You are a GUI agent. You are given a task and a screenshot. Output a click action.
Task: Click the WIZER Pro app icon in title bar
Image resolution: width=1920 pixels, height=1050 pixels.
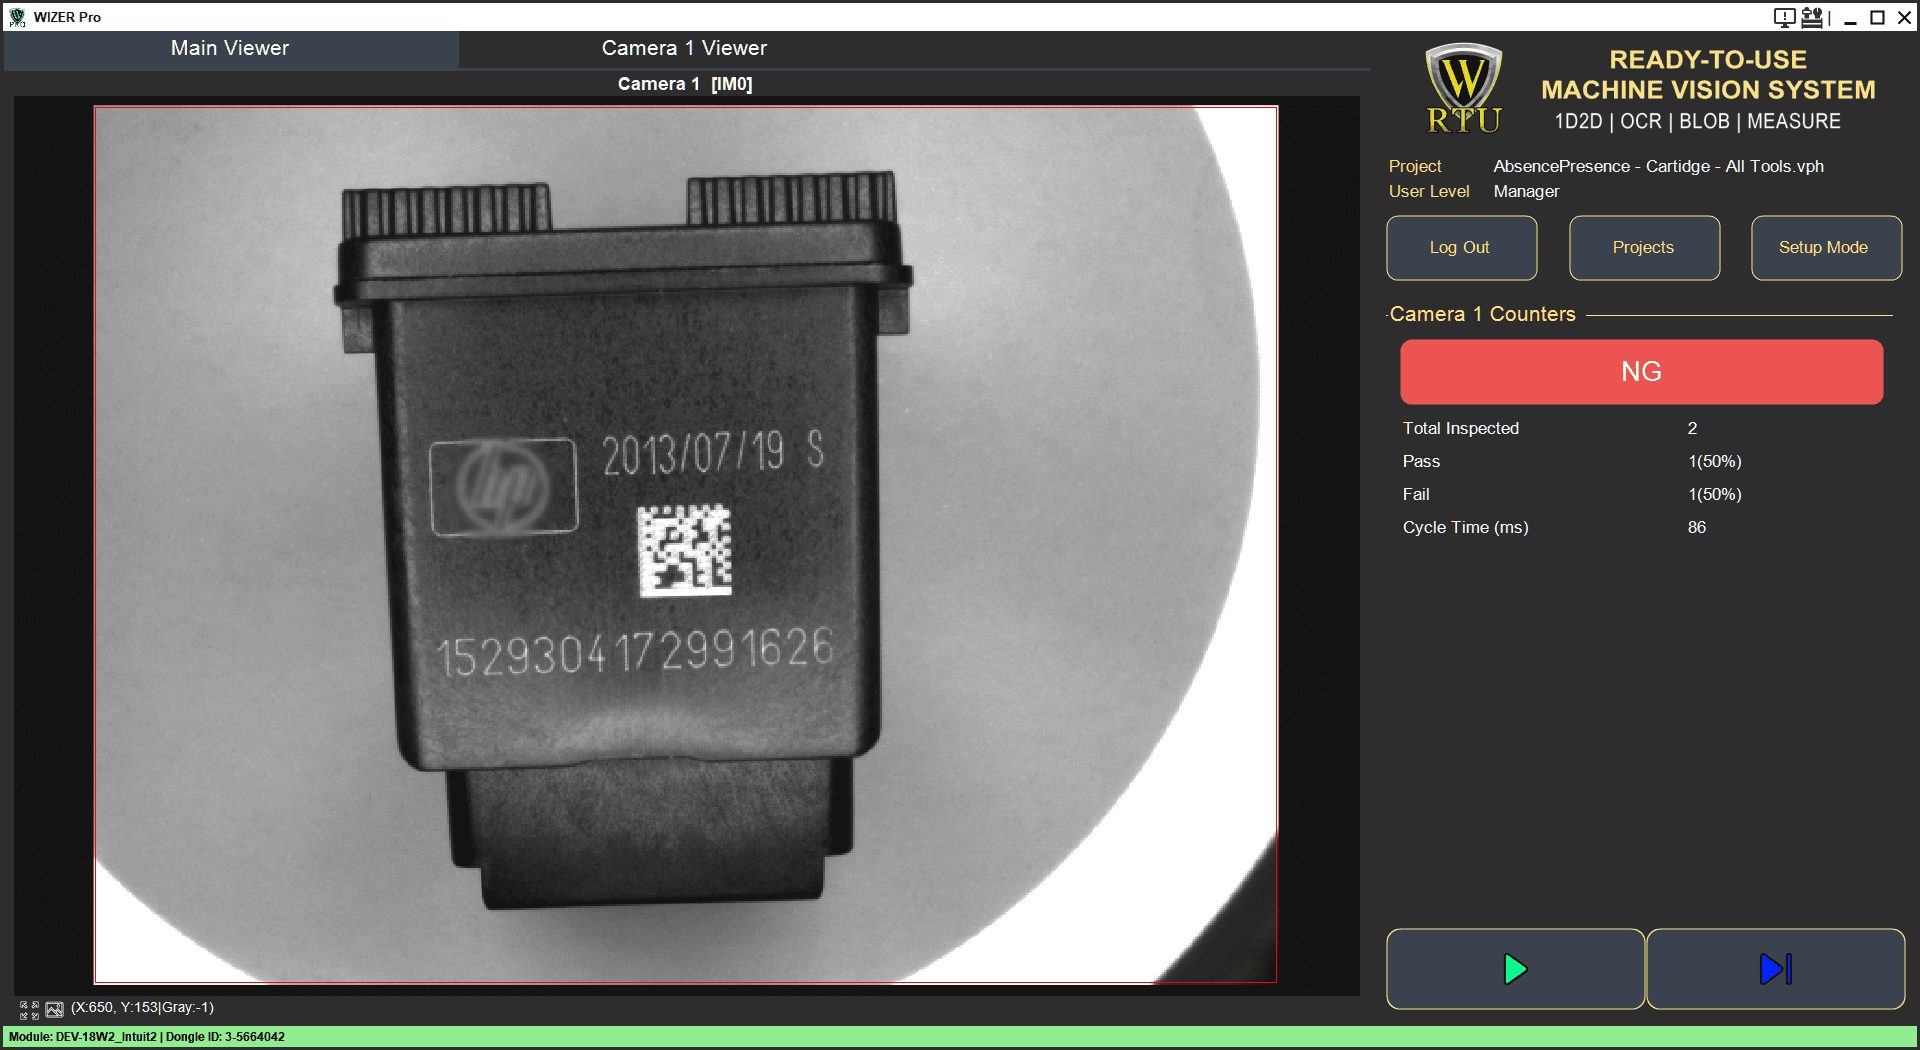click(17, 17)
